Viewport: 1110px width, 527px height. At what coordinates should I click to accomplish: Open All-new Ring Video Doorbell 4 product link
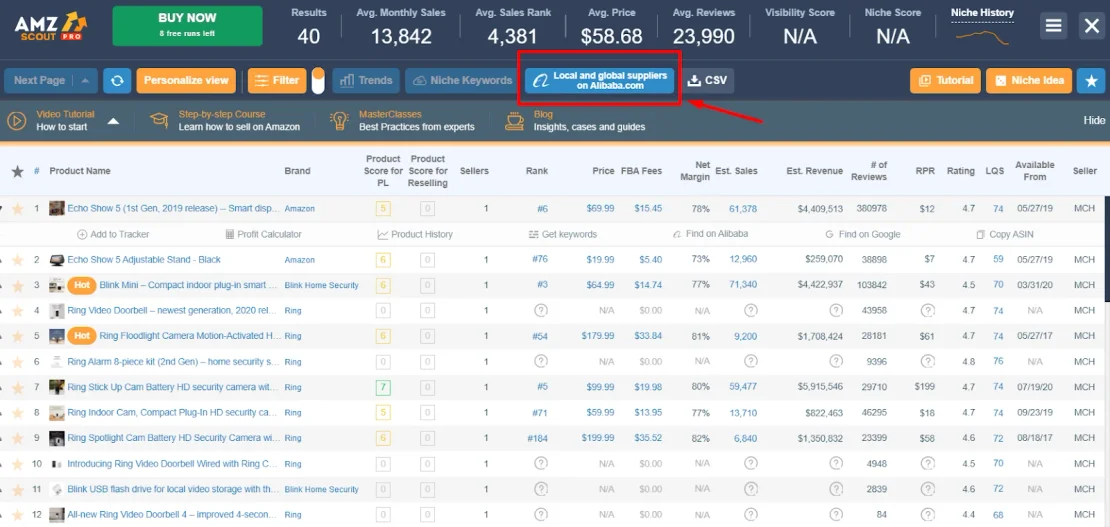pyautogui.click(x=173, y=515)
